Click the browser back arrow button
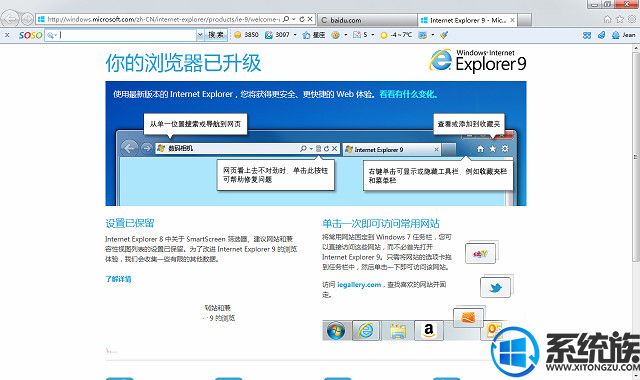 click(10, 18)
